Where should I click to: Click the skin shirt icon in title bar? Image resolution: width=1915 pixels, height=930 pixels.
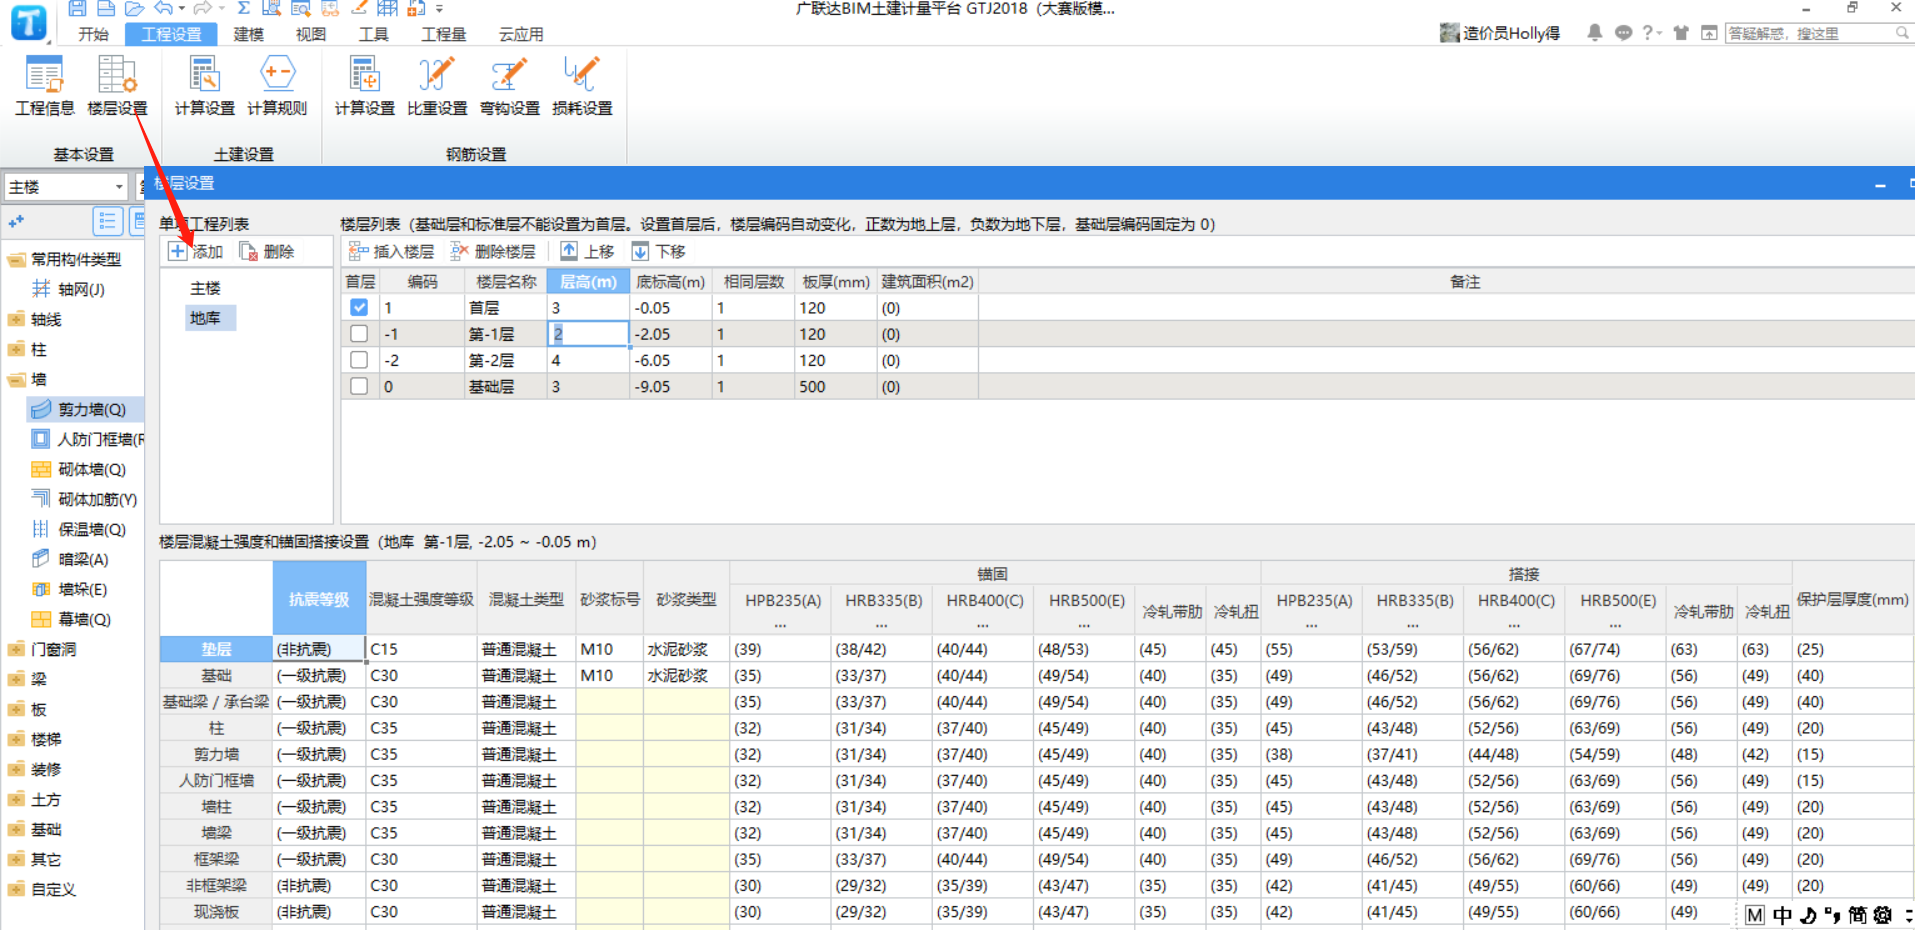(1681, 33)
